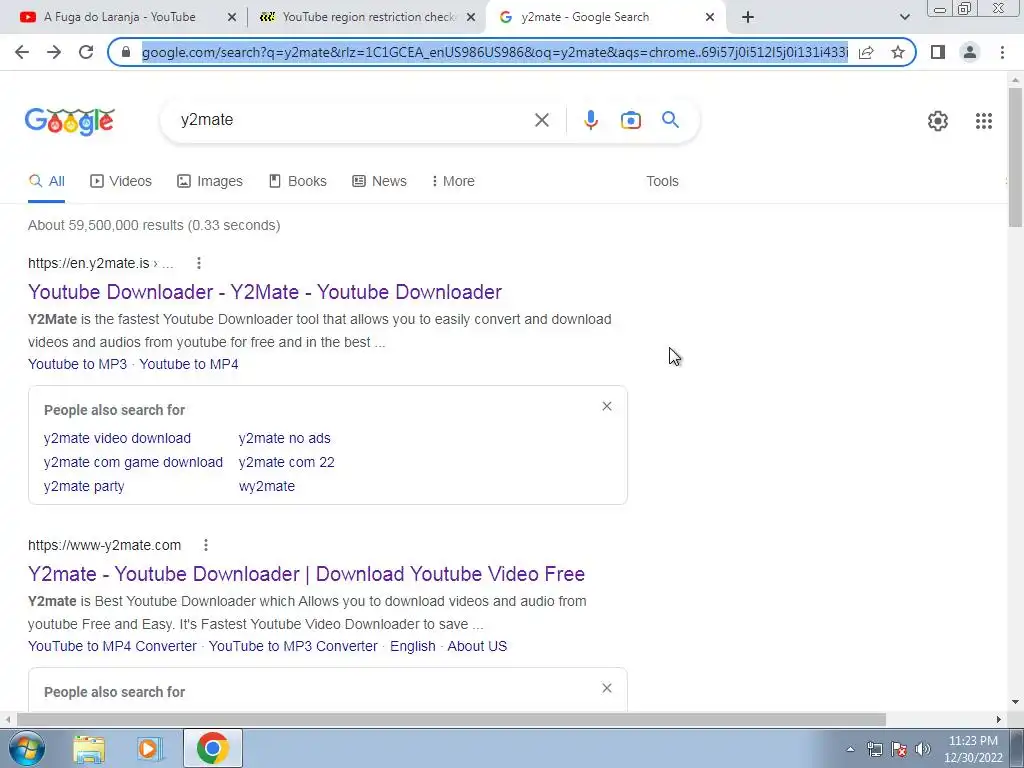This screenshot has width=1024, height=768.
Task: Open the tab search dropdown arrow
Action: coord(904,18)
